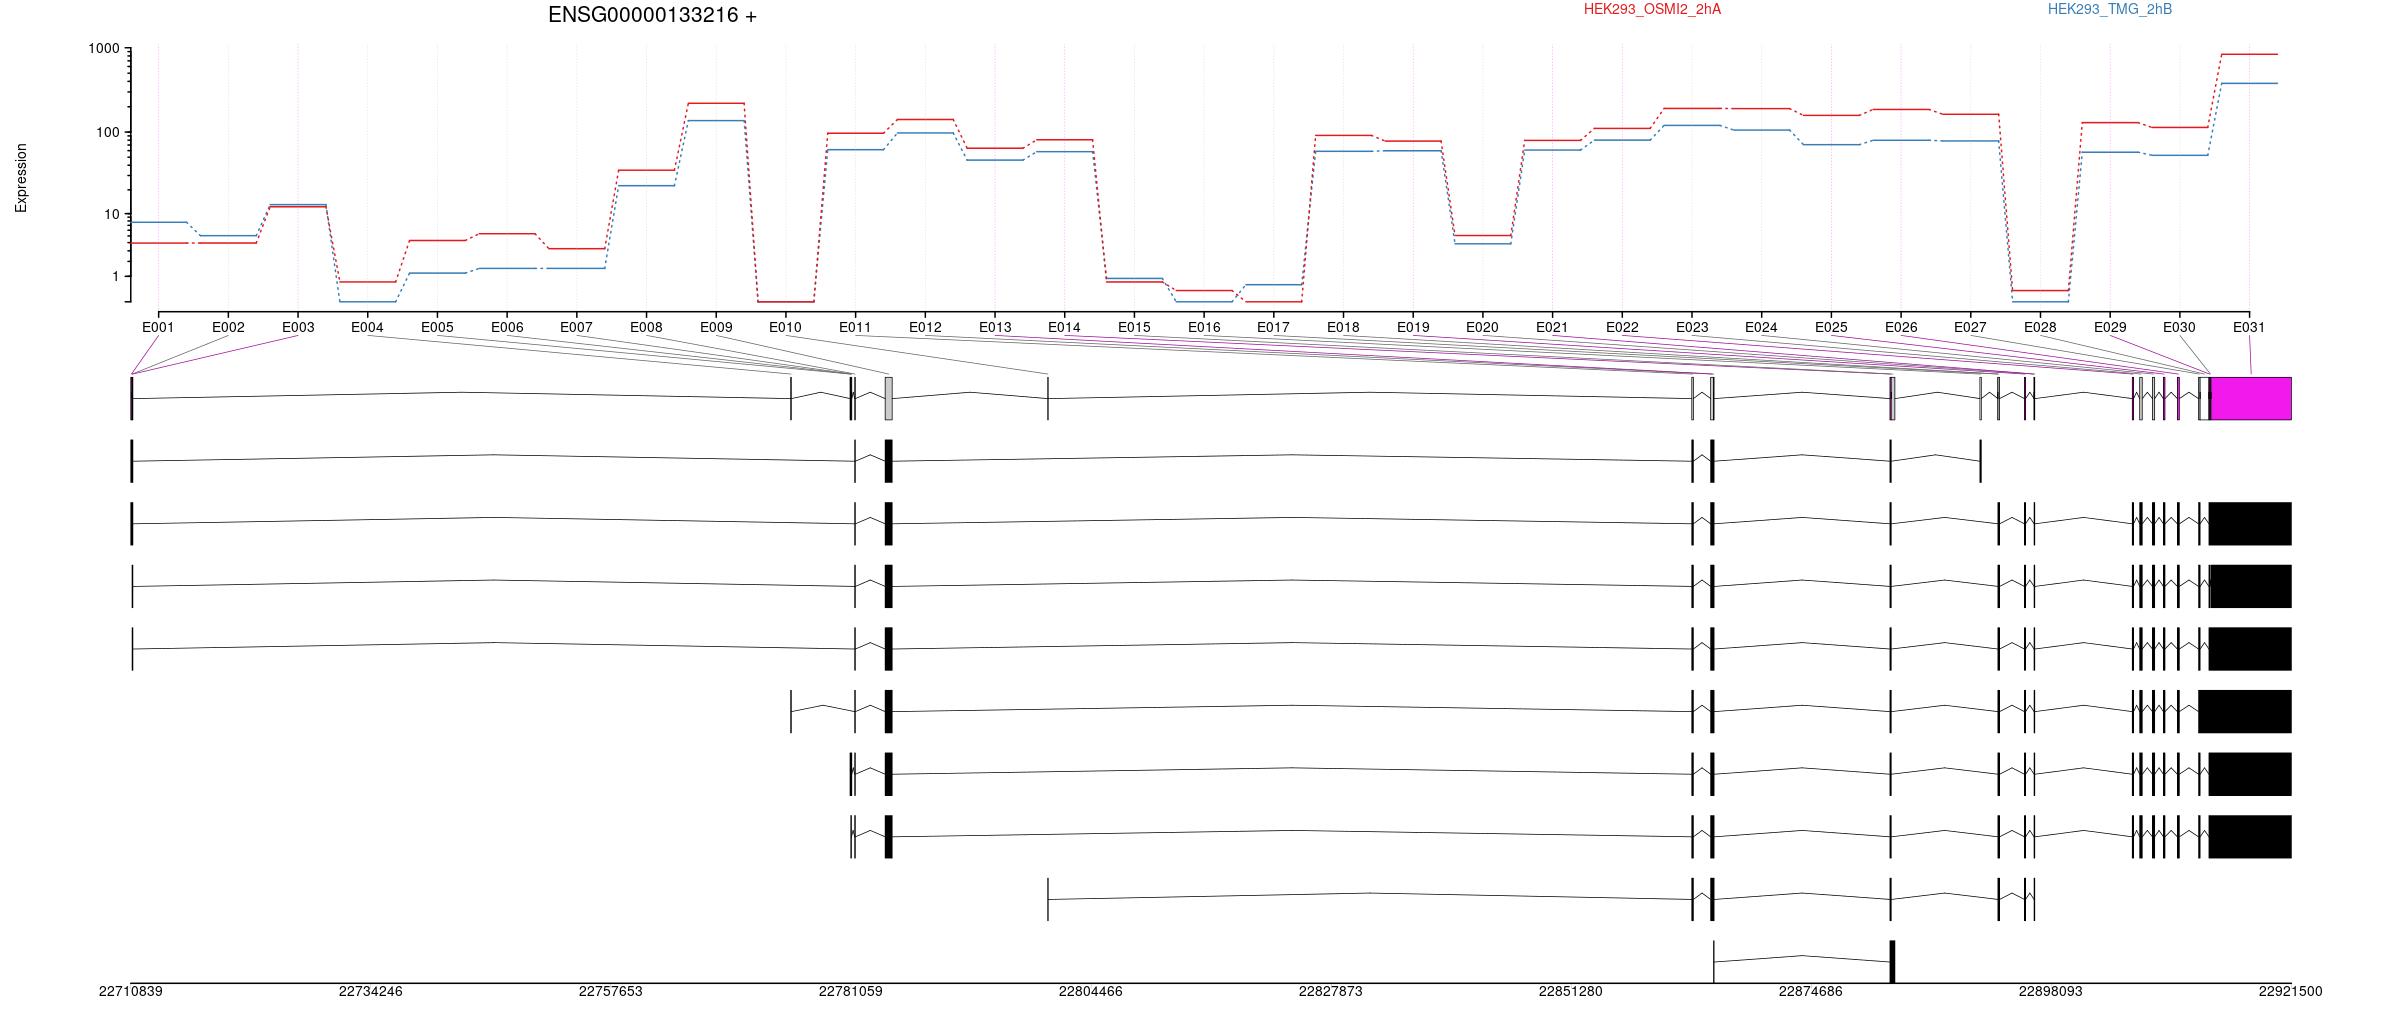The height and width of the screenshot is (1010, 2400).
Task: Click exon label E022
Action: coord(1622,327)
